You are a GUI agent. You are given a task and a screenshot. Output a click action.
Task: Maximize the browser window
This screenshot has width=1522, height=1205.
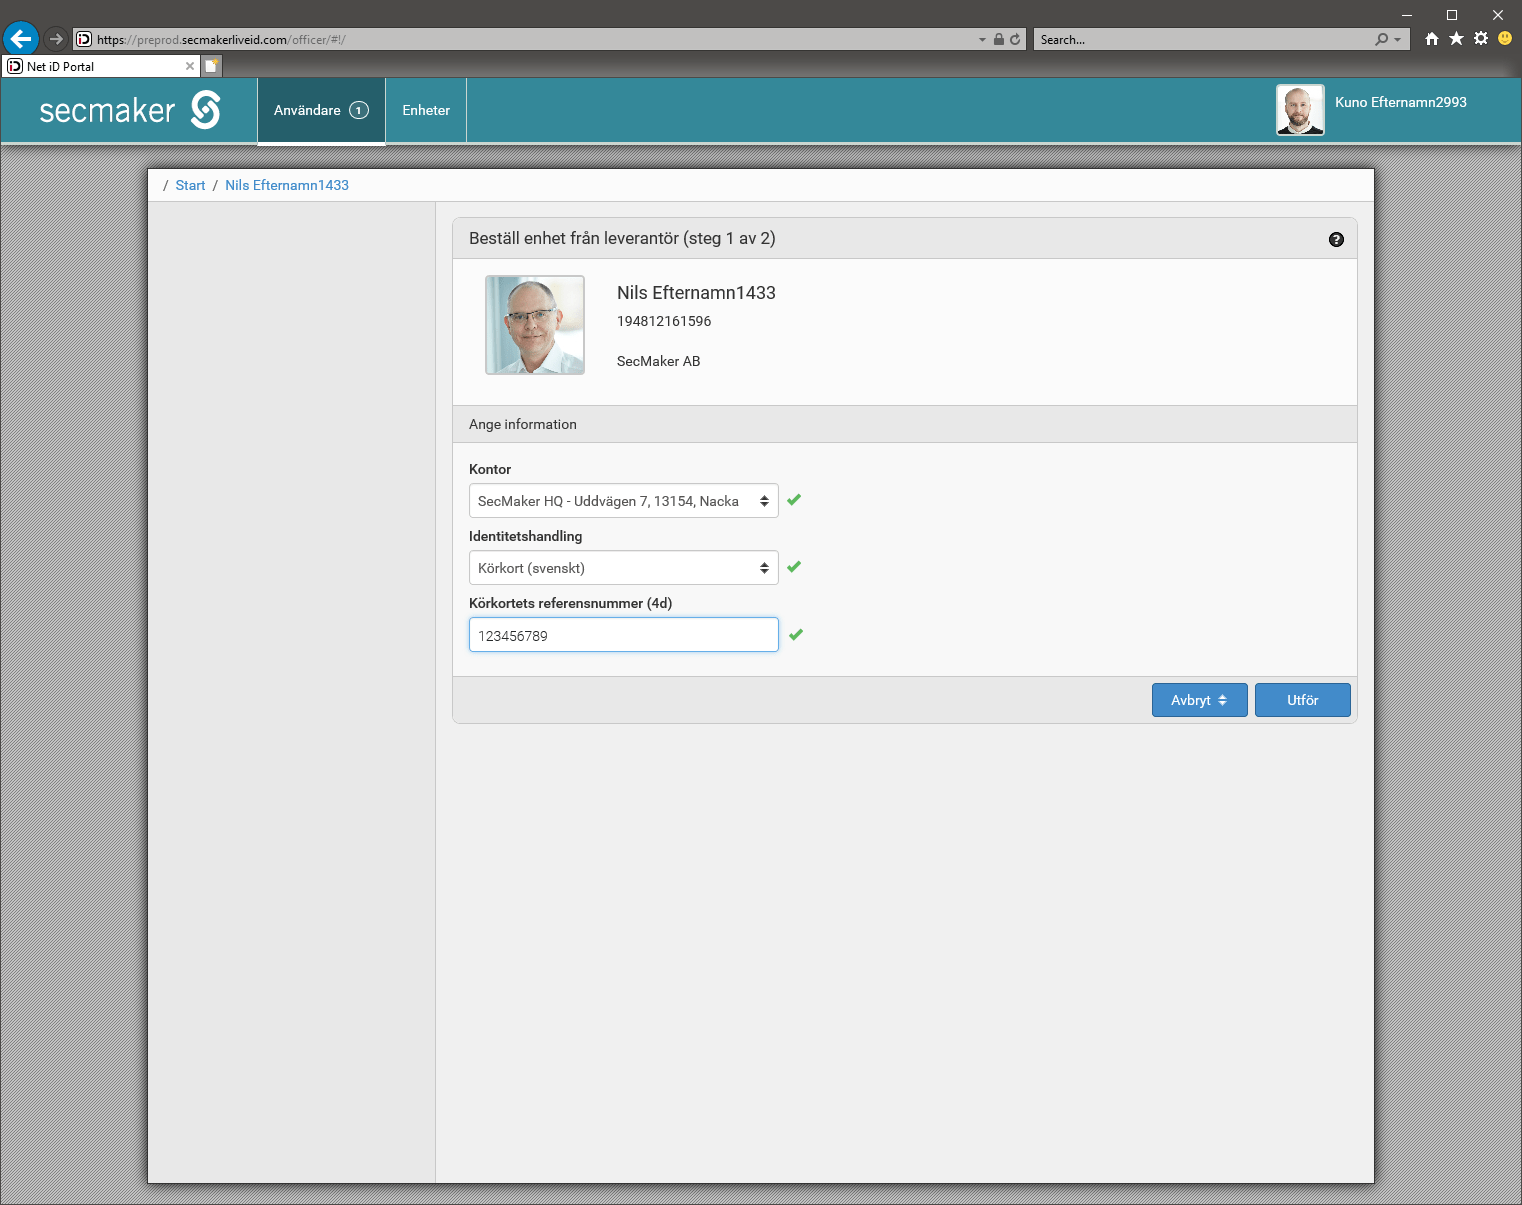(x=1452, y=14)
